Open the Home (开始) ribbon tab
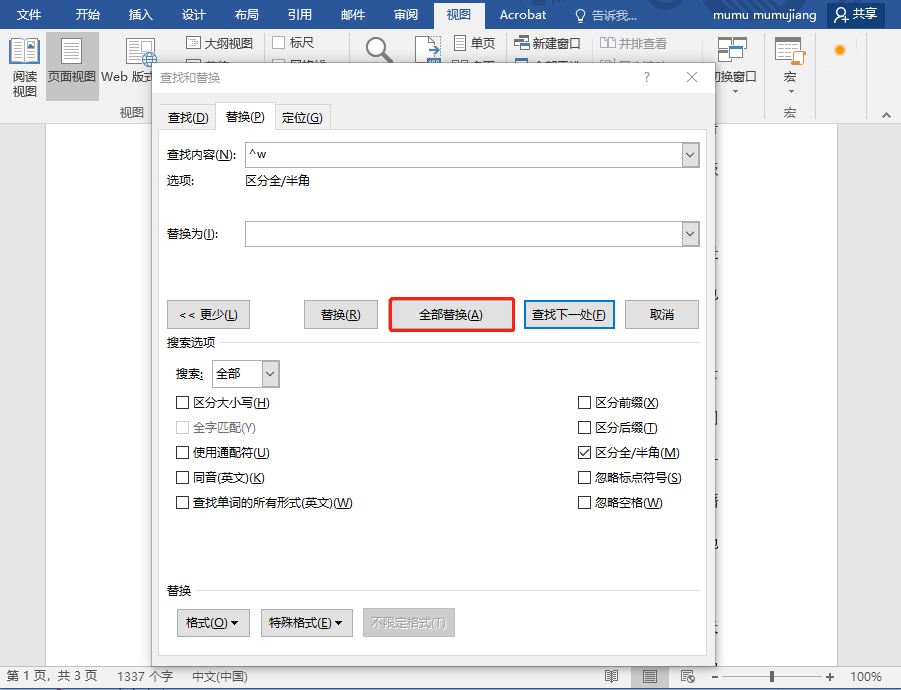The width and height of the screenshot is (901, 690). [87, 15]
